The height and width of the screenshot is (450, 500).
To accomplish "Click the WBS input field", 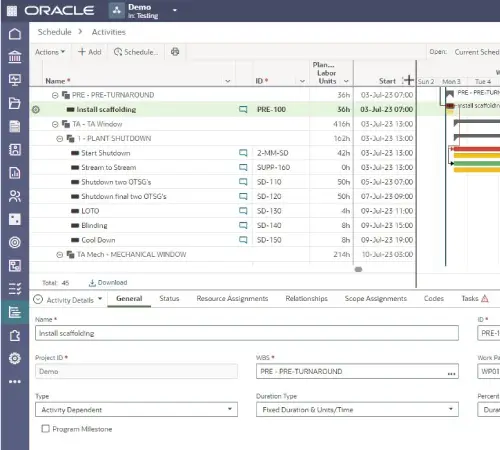I will pos(357,371).
